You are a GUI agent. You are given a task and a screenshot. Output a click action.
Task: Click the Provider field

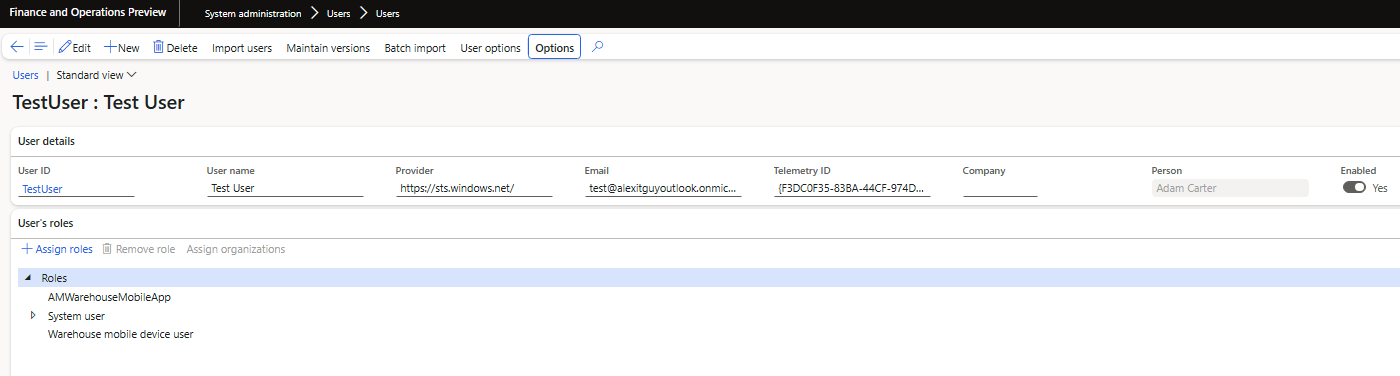click(x=474, y=188)
